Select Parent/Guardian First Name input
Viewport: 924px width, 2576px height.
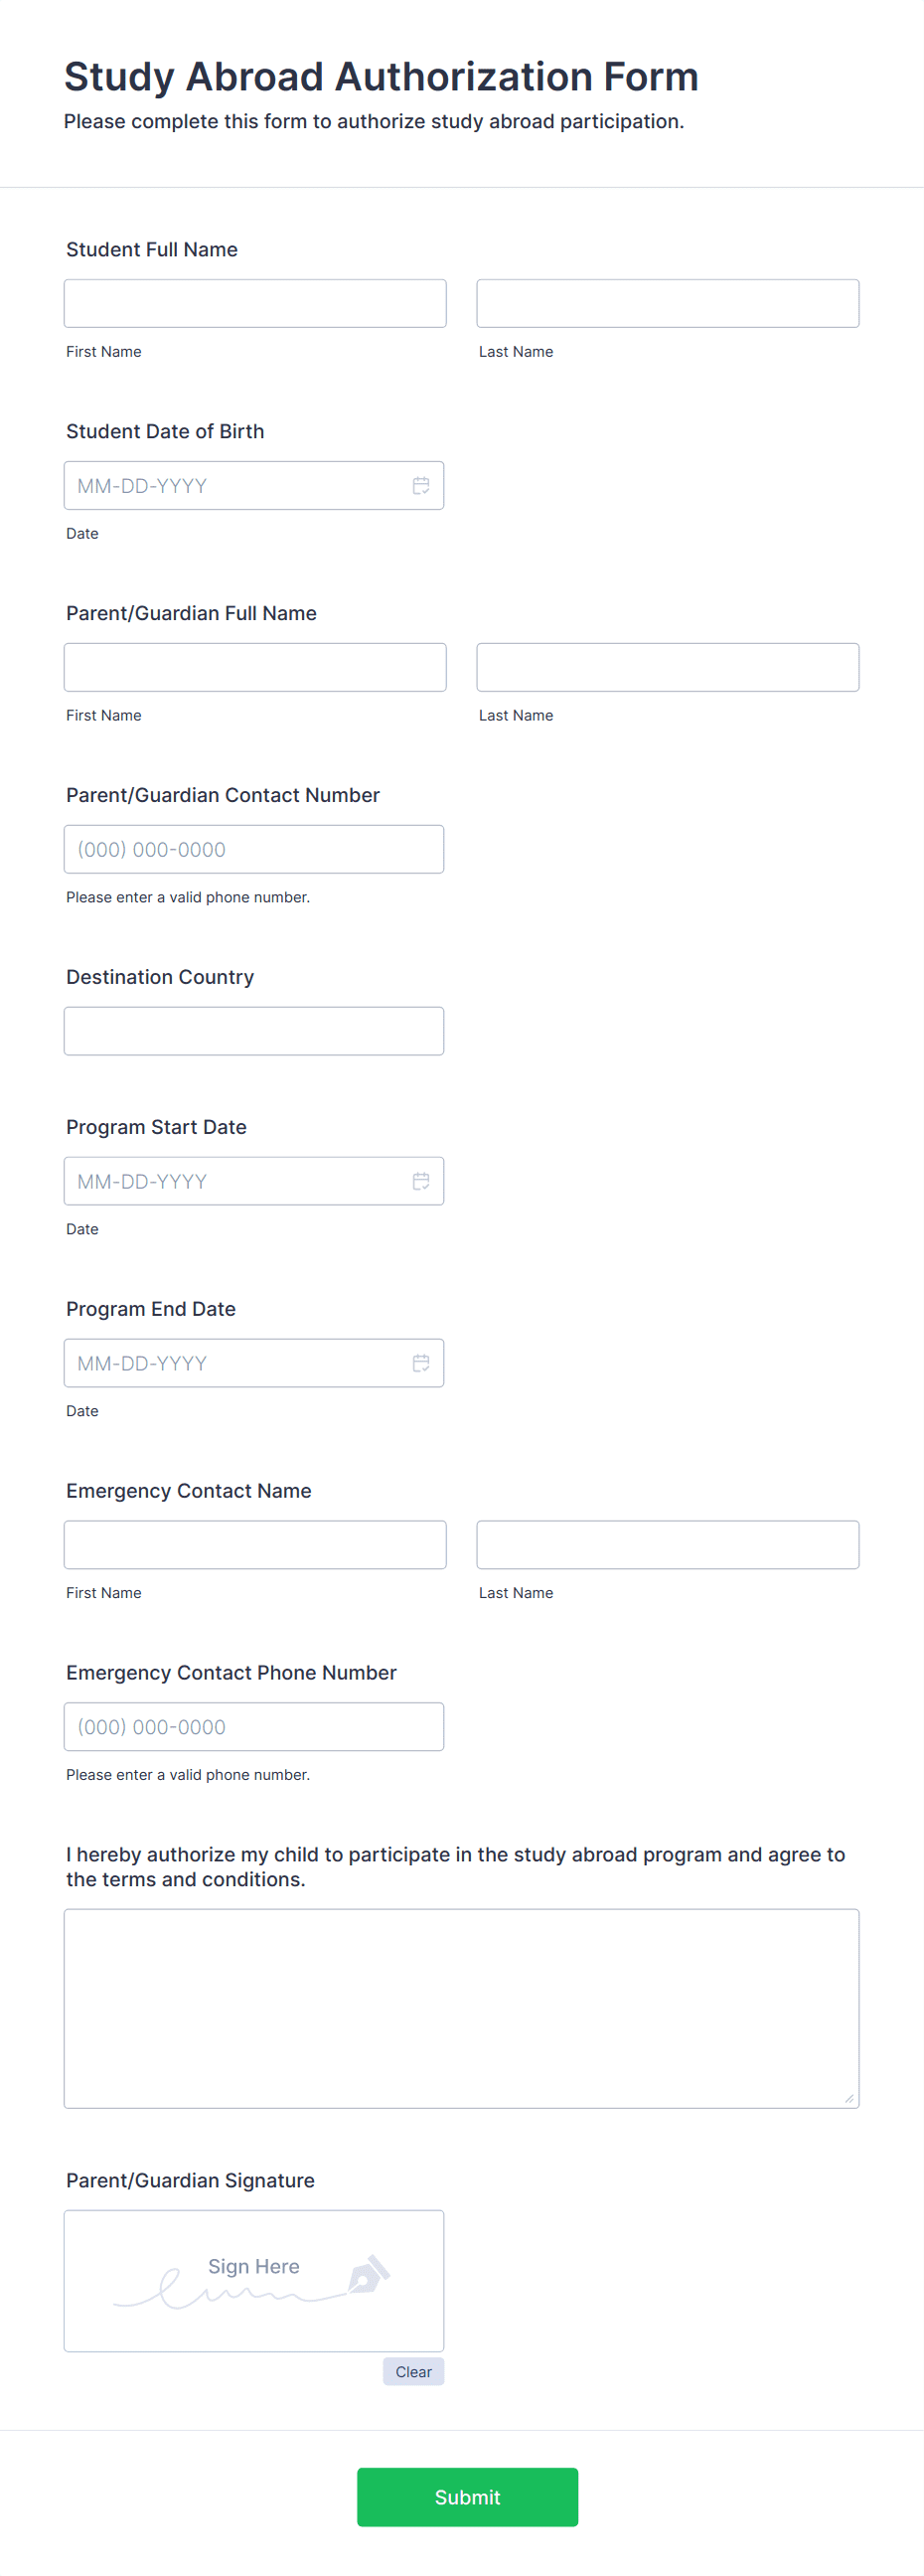(255, 667)
